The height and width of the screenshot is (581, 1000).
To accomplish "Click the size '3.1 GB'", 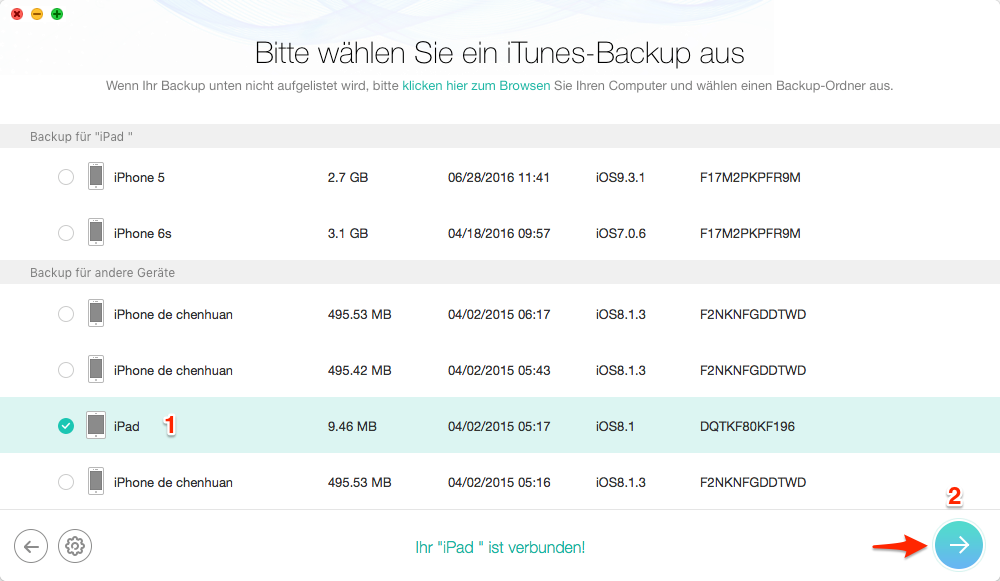I will point(348,233).
